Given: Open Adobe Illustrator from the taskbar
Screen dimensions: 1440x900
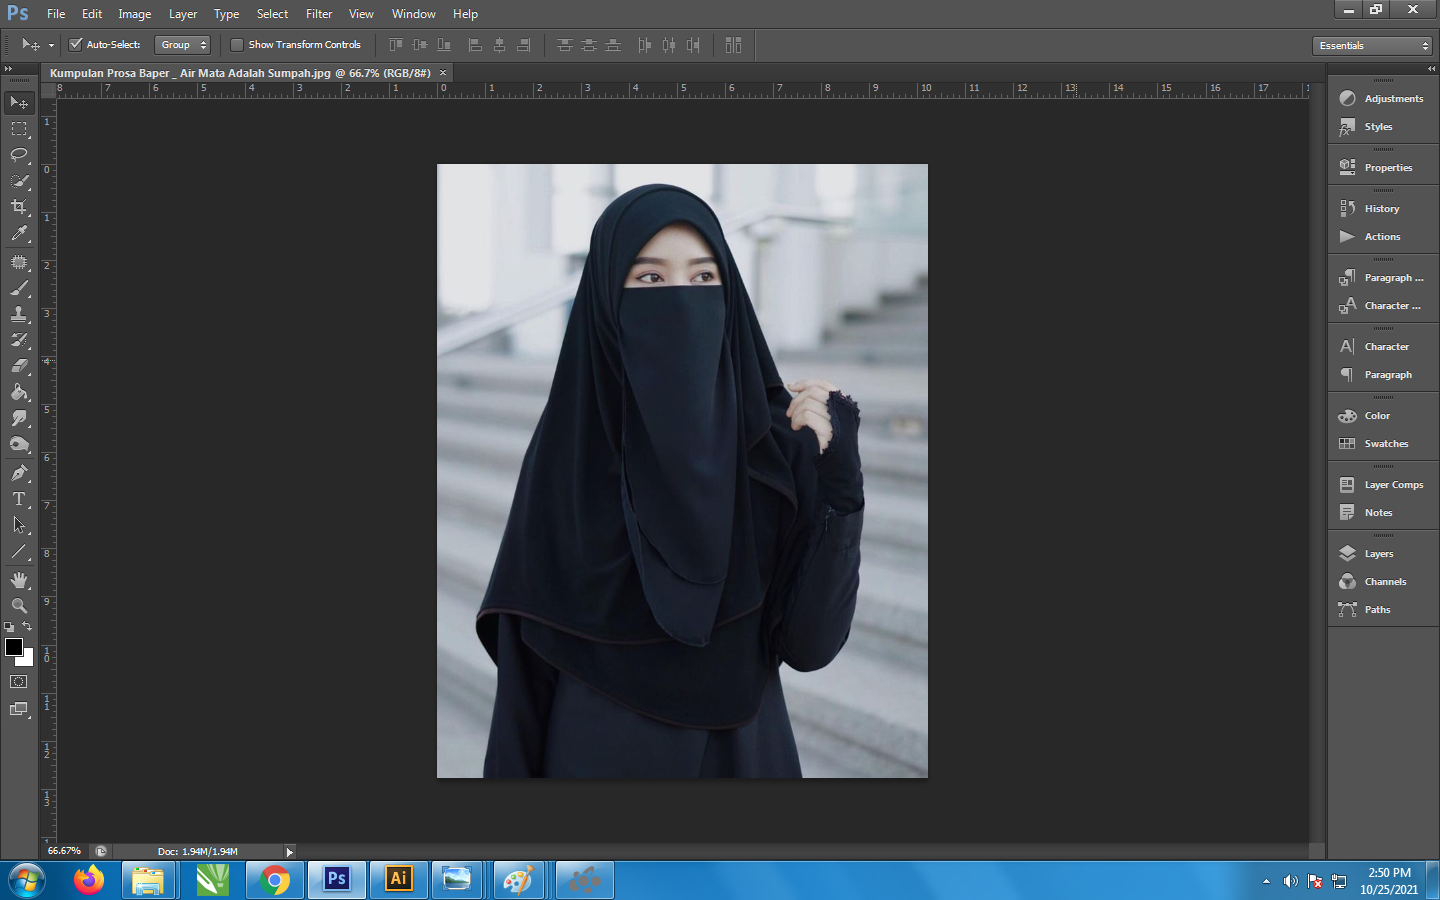Looking at the screenshot, I should 398,879.
